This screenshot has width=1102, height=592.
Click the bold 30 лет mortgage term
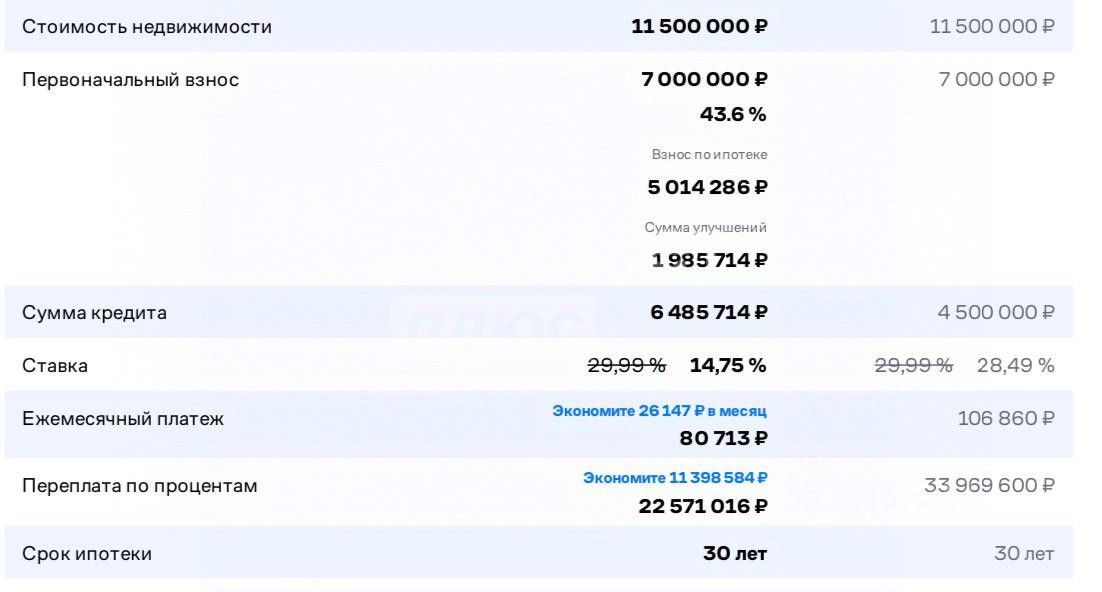[735, 553]
